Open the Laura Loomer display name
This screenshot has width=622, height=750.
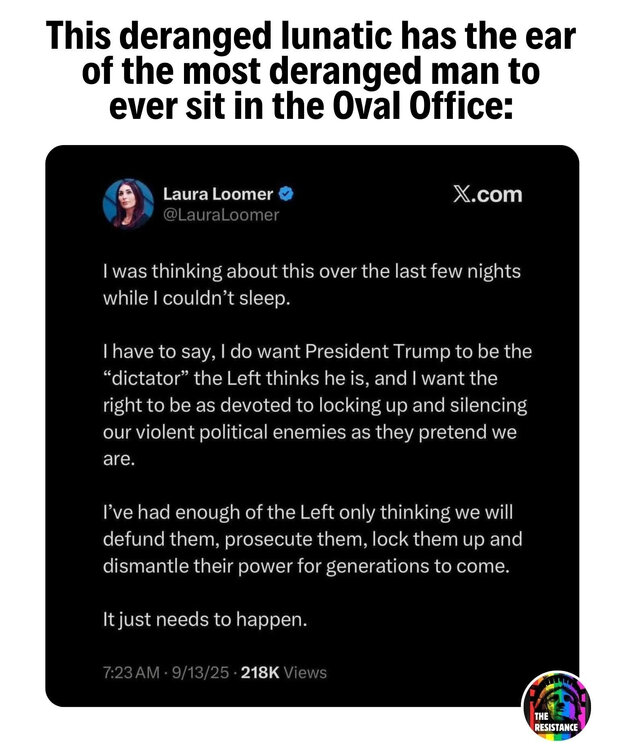(x=218, y=194)
